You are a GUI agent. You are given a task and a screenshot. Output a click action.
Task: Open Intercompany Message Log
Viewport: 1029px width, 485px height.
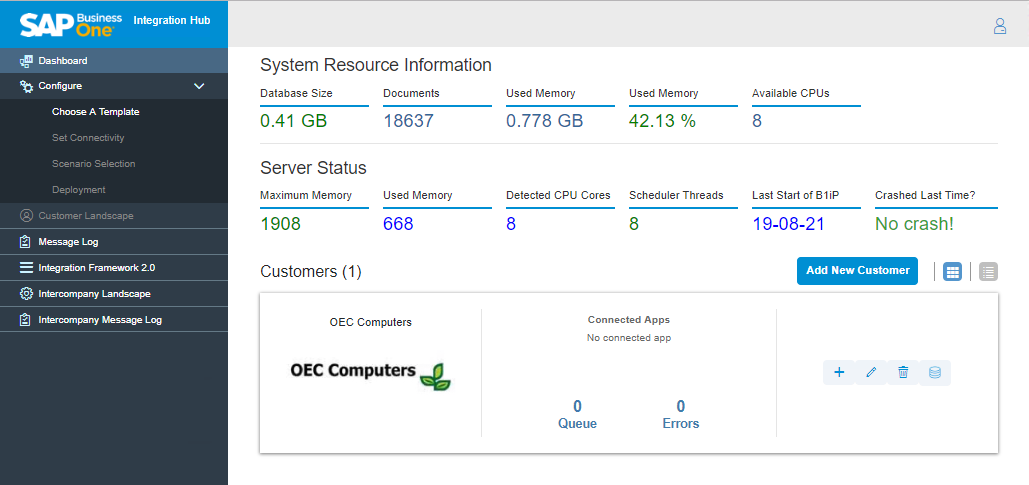tap(99, 320)
